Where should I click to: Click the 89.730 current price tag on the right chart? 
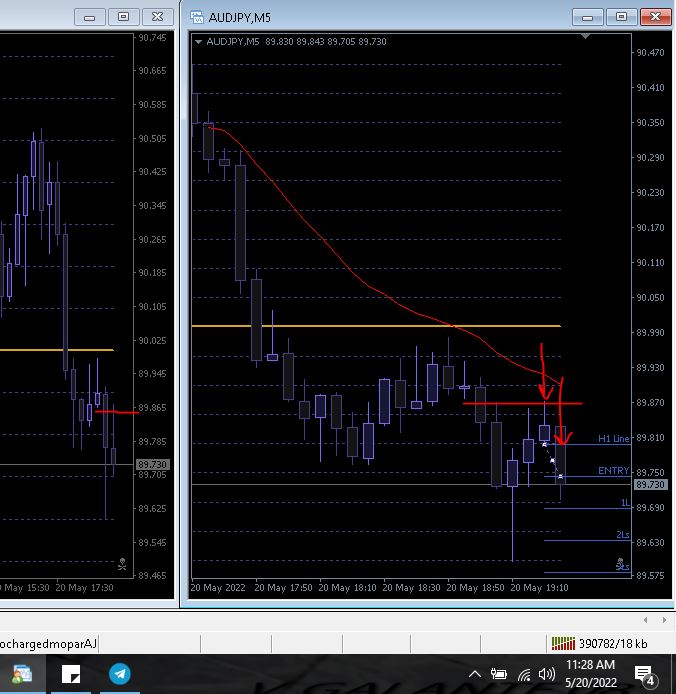(x=650, y=485)
